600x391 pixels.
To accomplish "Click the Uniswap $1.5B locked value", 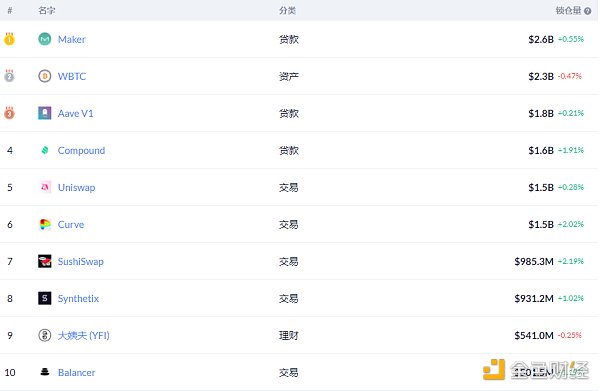I will coord(541,187).
